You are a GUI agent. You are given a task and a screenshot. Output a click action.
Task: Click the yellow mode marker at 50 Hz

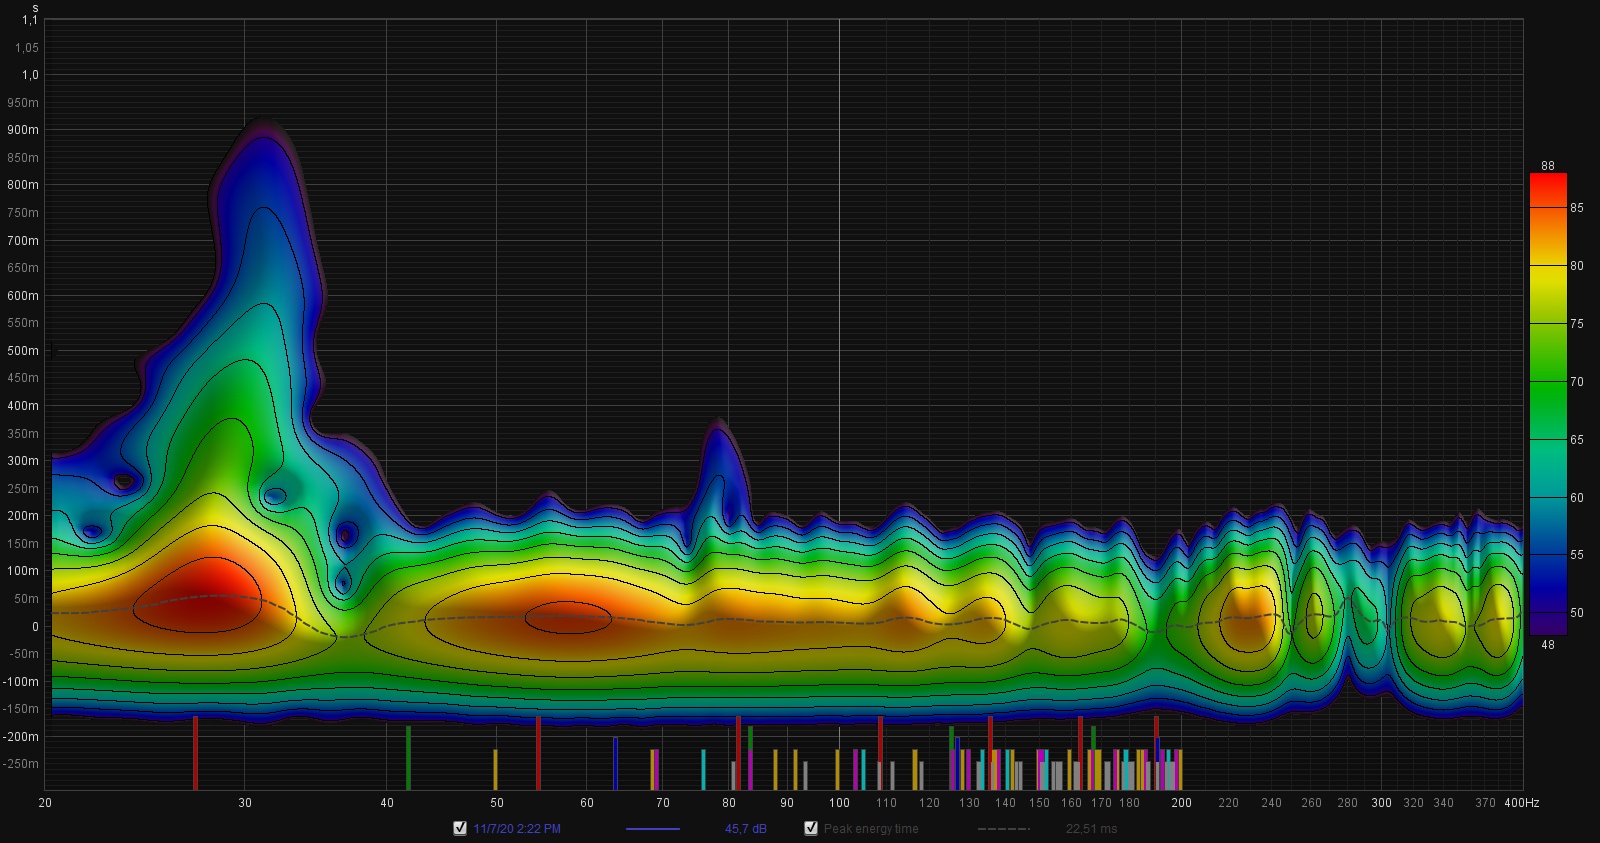coord(495,769)
